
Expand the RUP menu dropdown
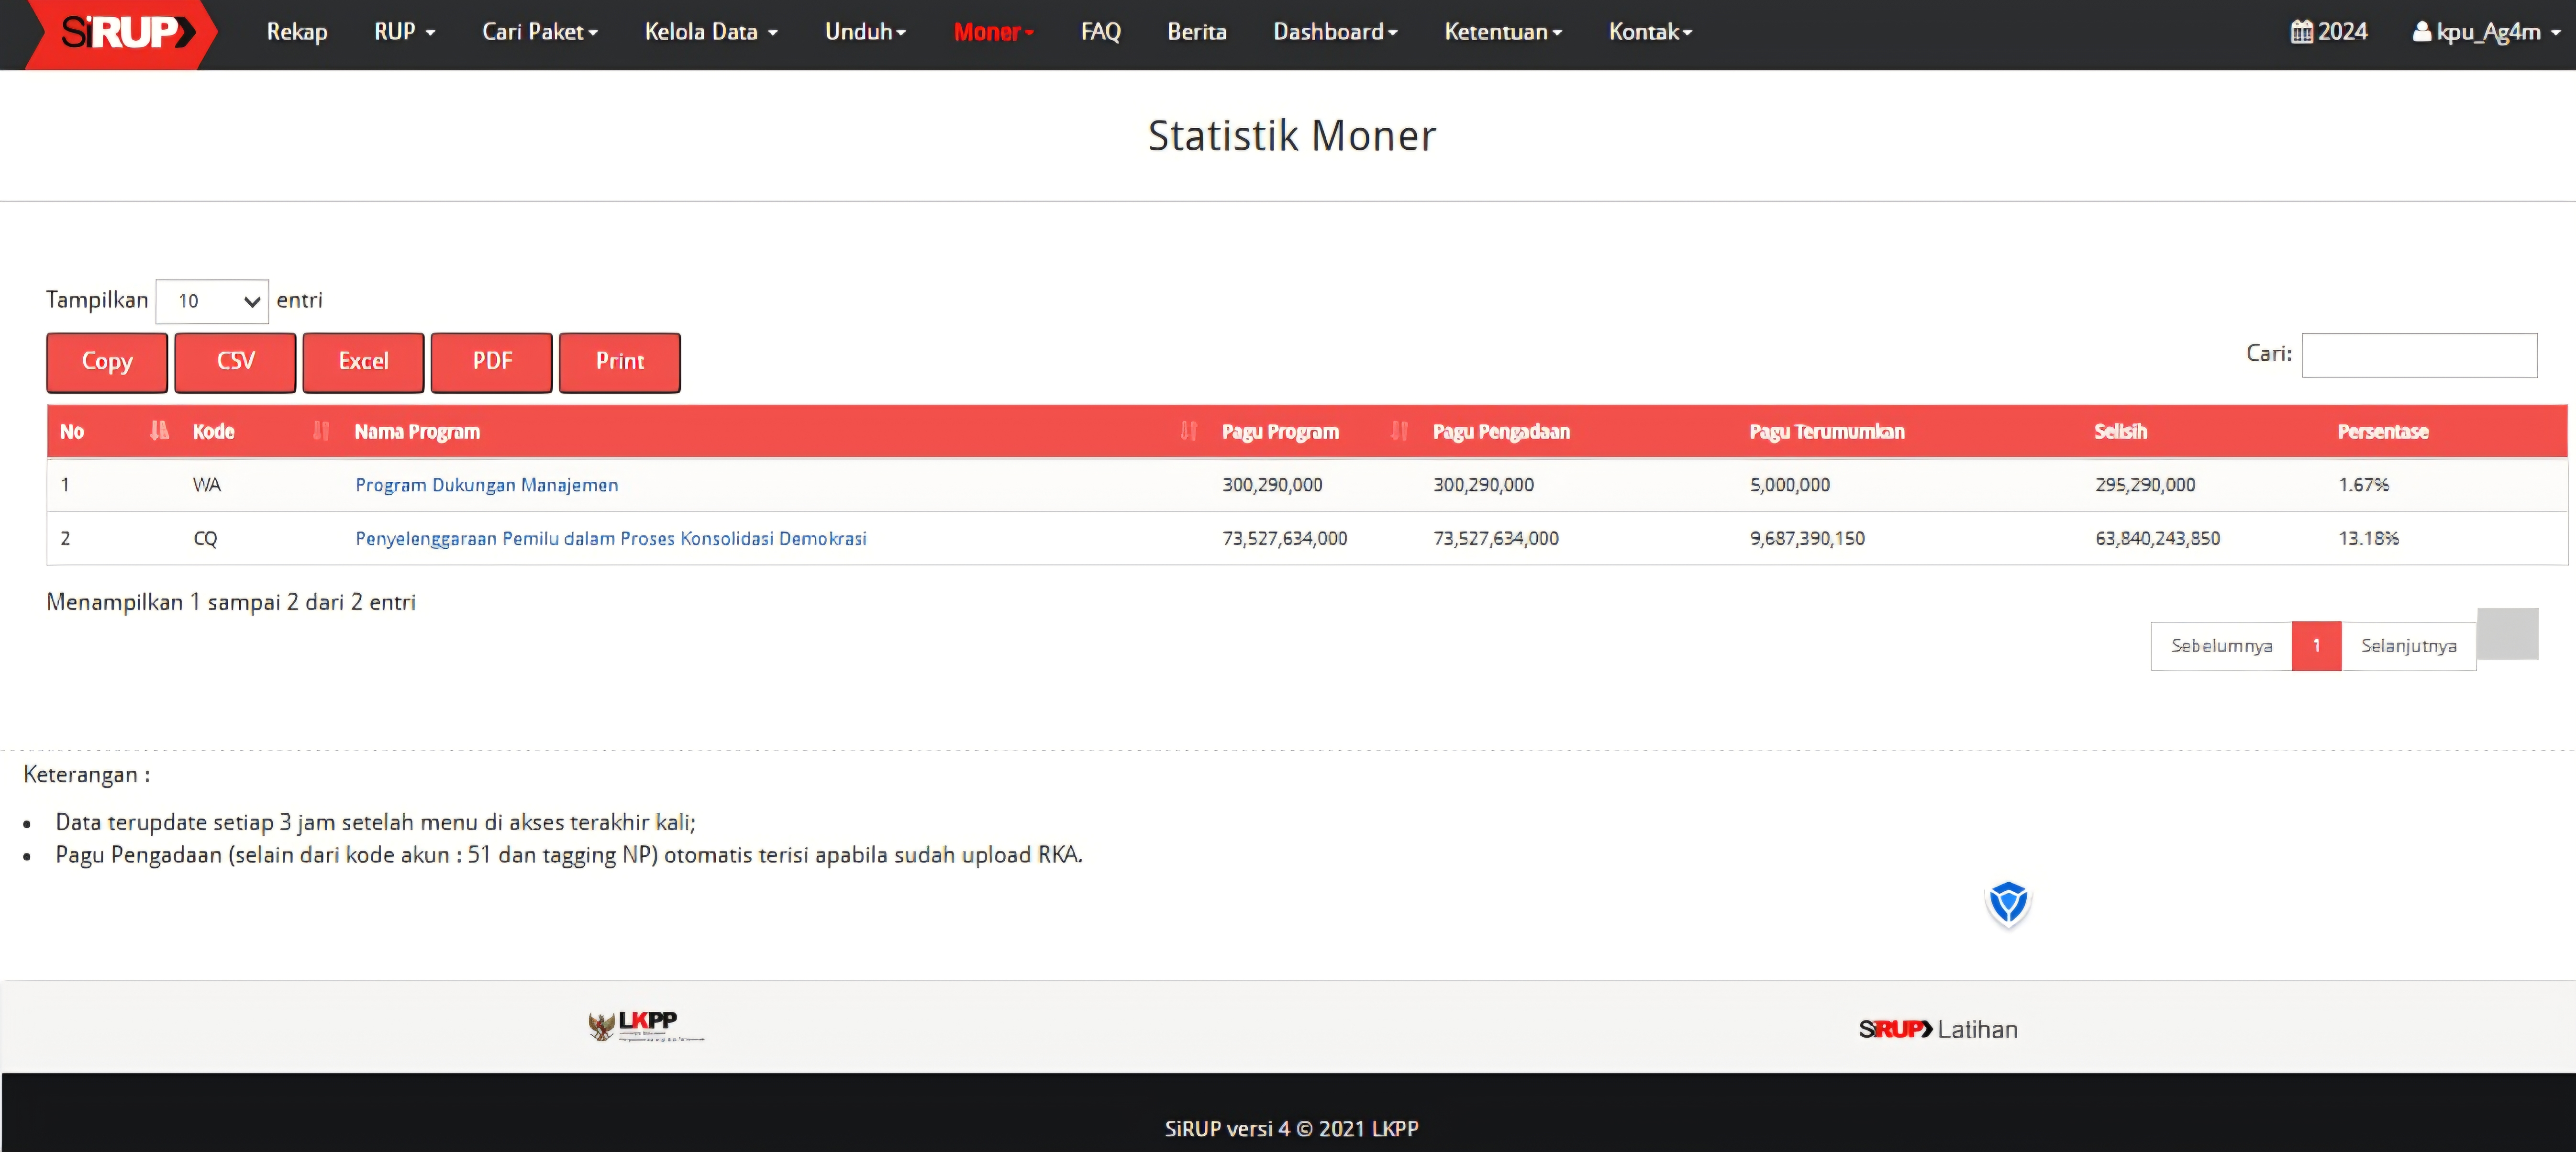(x=404, y=32)
